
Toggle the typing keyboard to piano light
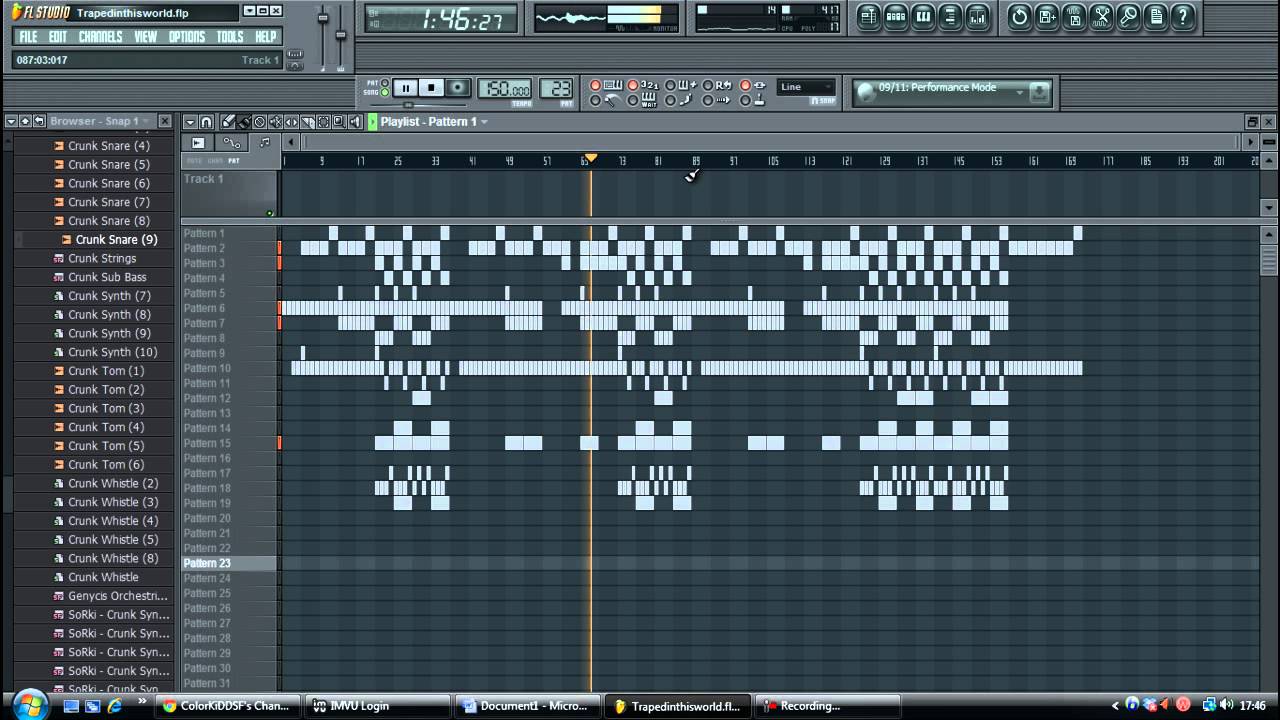pos(595,85)
